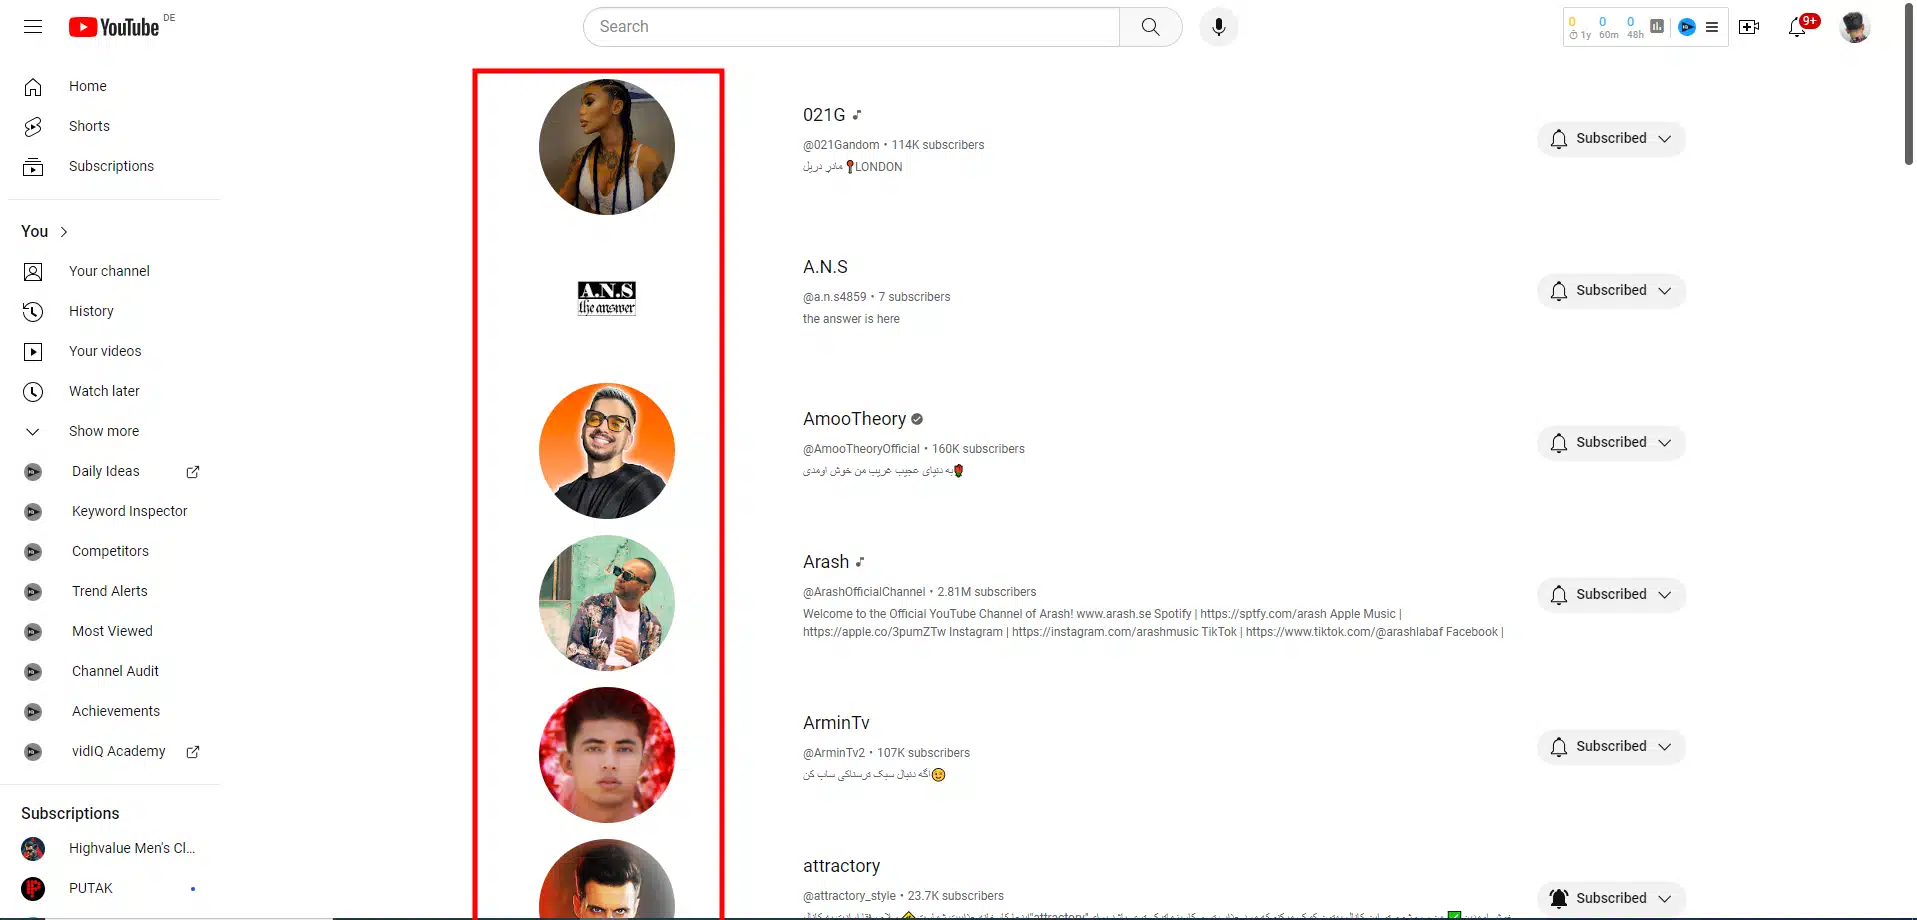
Task: Open vidIQ bar chart stats icon
Action: point(1657,27)
